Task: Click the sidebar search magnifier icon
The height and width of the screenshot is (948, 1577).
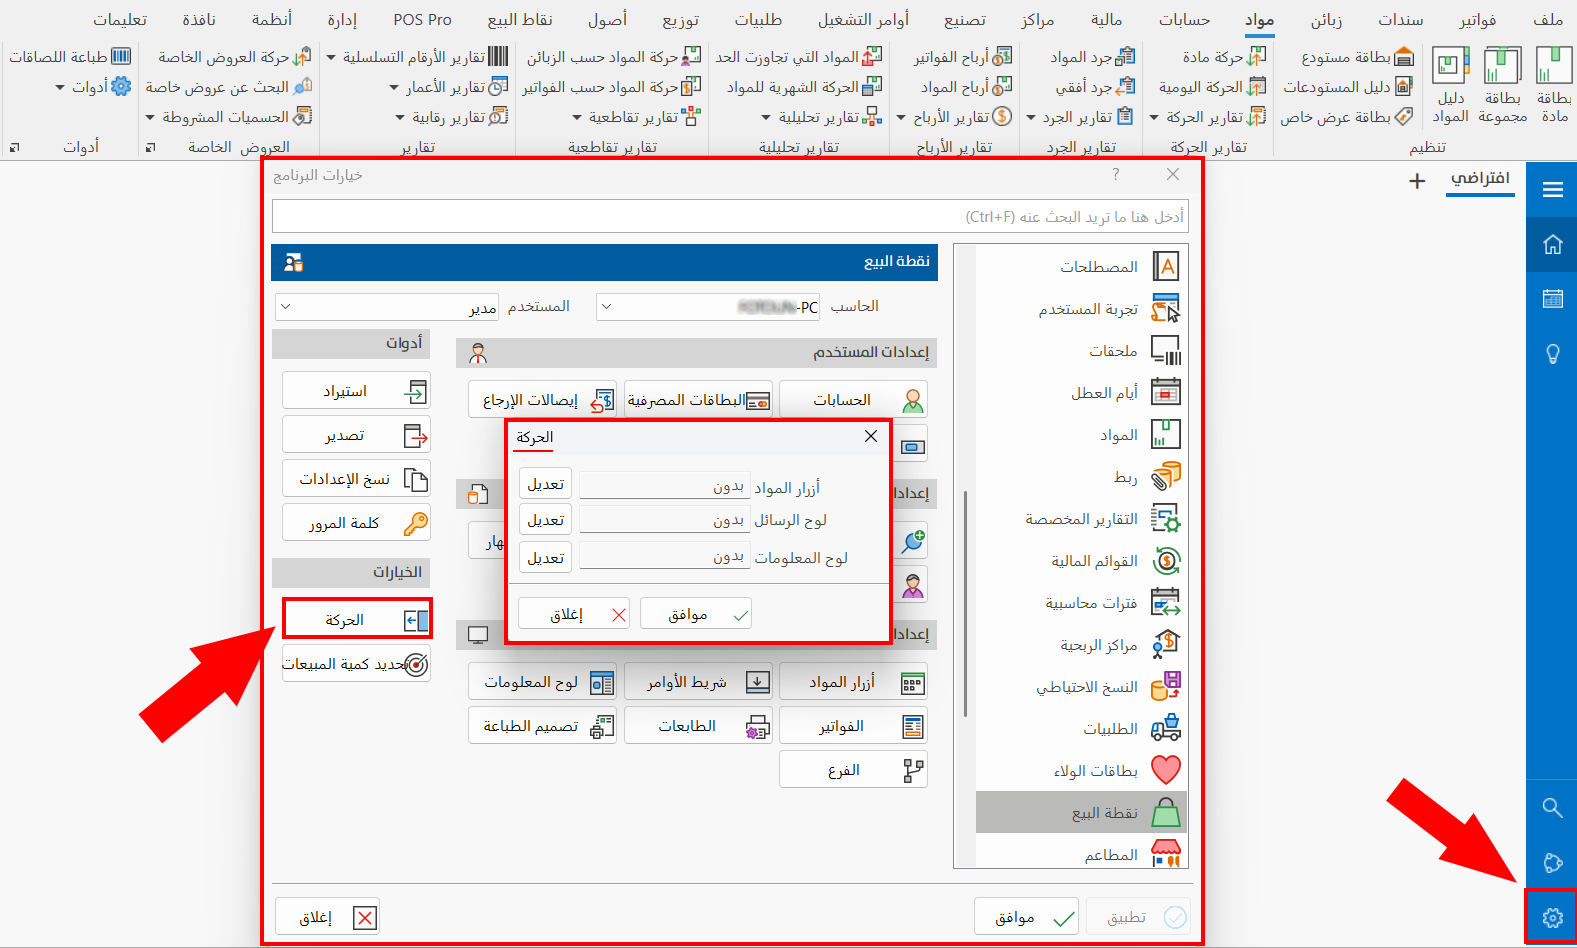Action: click(1552, 807)
